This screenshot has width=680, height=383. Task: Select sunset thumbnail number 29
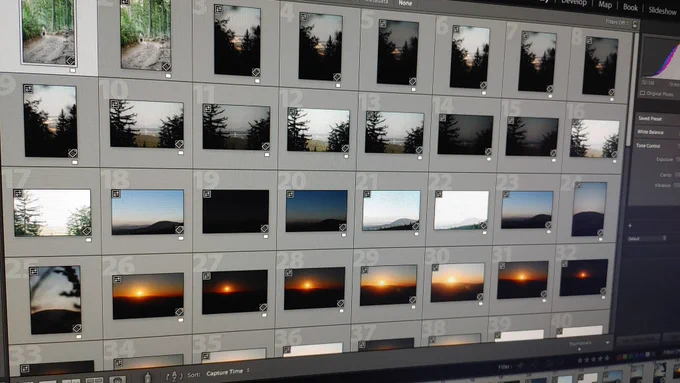[388, 285]
